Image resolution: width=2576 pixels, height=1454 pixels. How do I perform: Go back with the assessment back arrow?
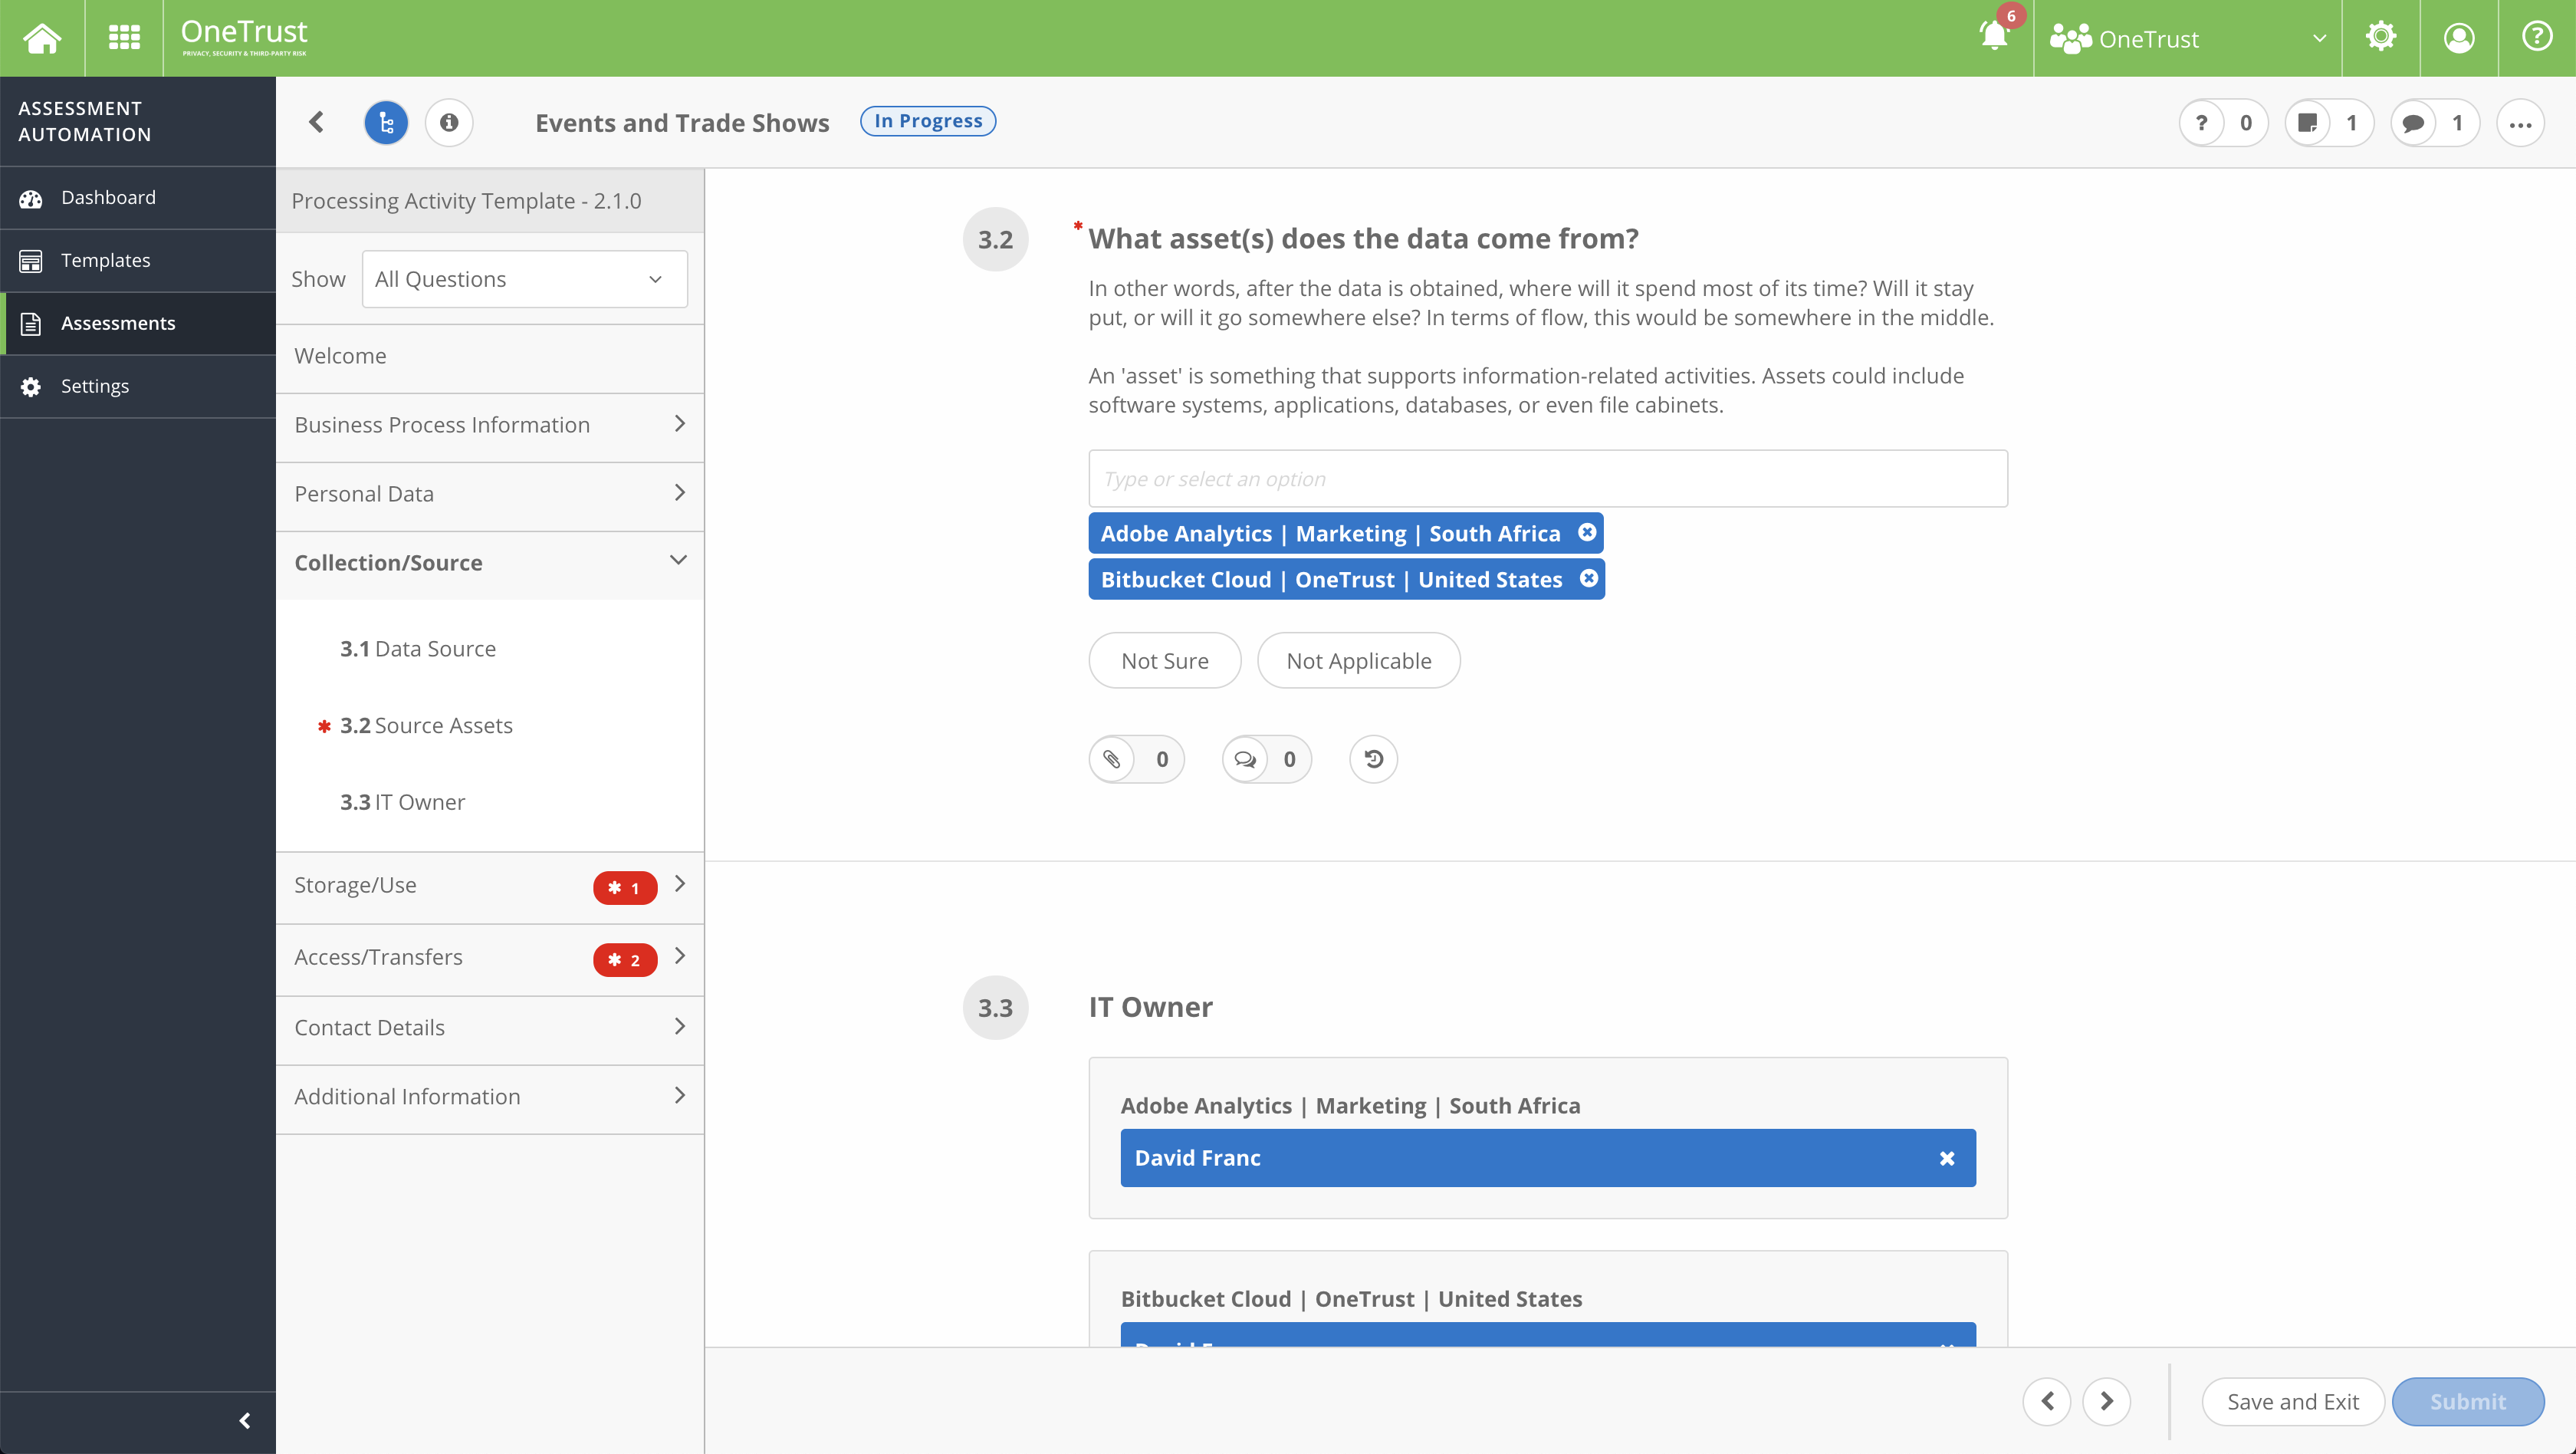[x=317, y=122]
